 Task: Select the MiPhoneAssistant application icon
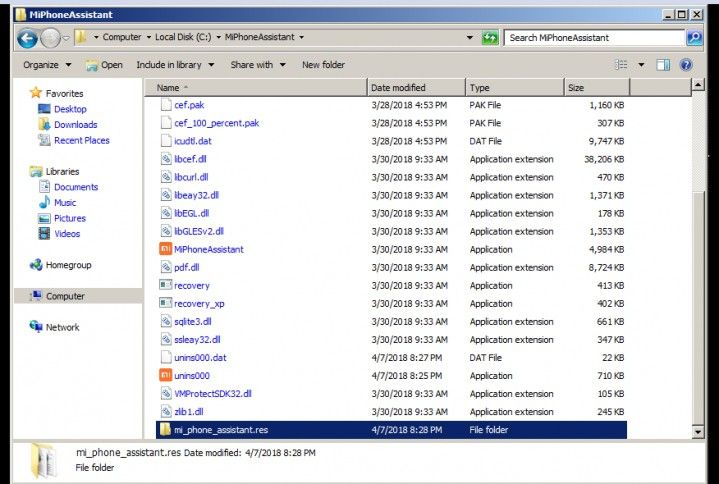(165, 249)
